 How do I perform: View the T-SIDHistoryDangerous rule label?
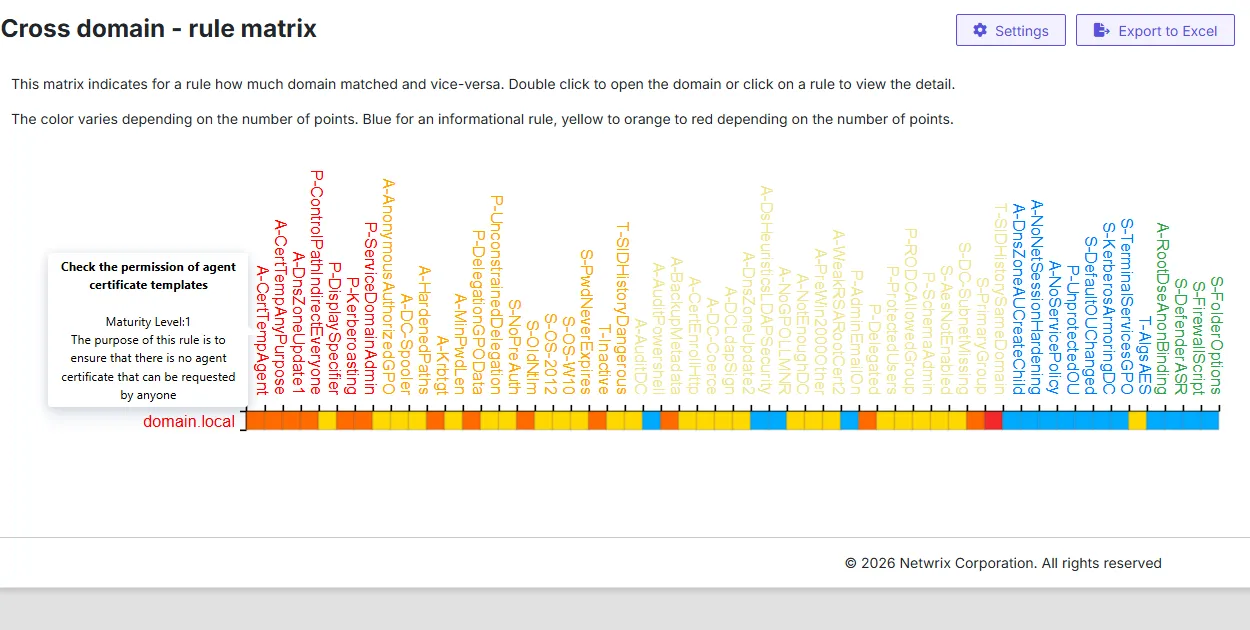[622, 308]
